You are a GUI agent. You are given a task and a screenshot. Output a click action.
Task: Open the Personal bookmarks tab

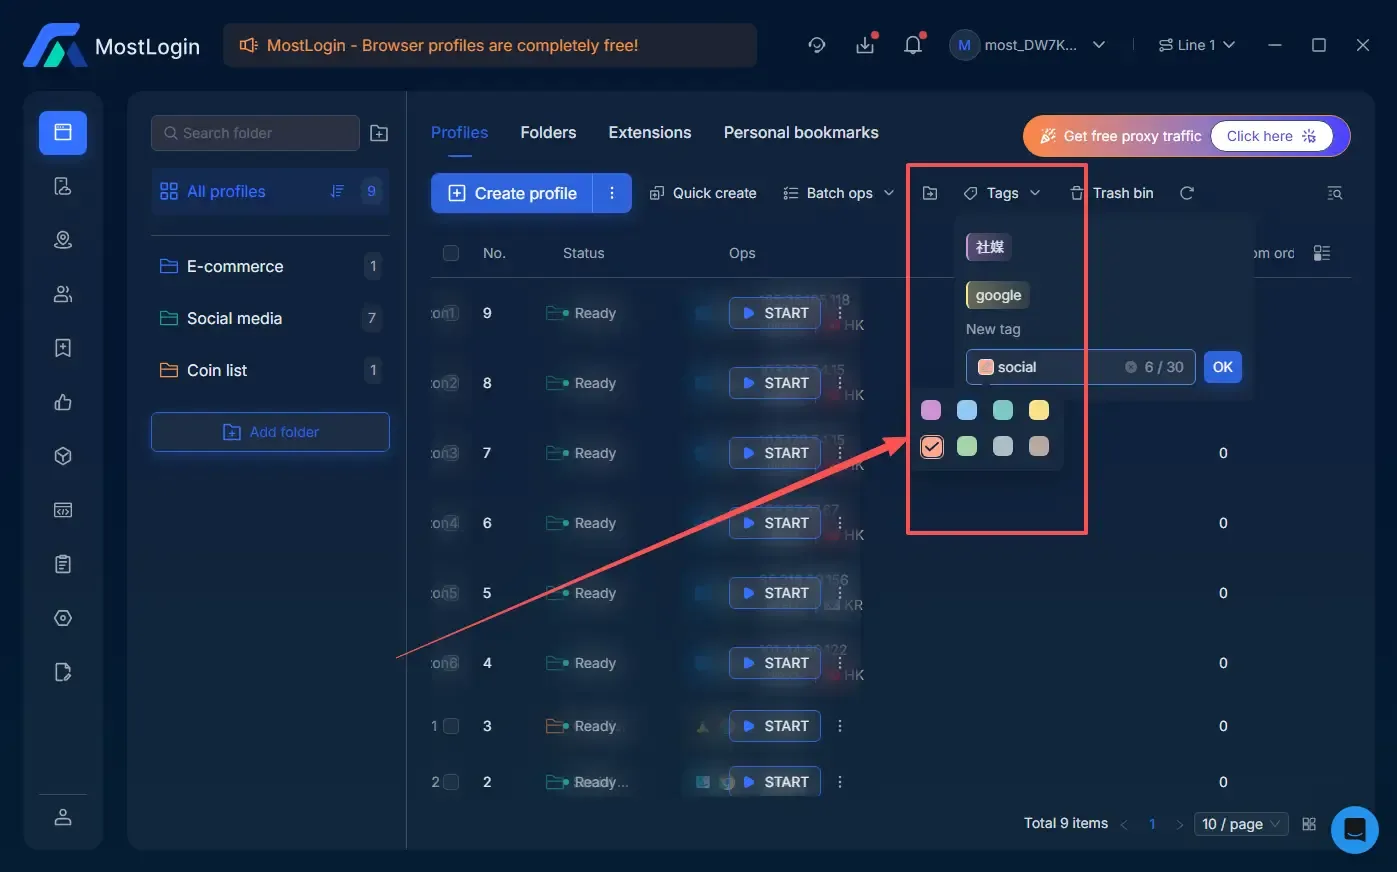tap(800, 132)
